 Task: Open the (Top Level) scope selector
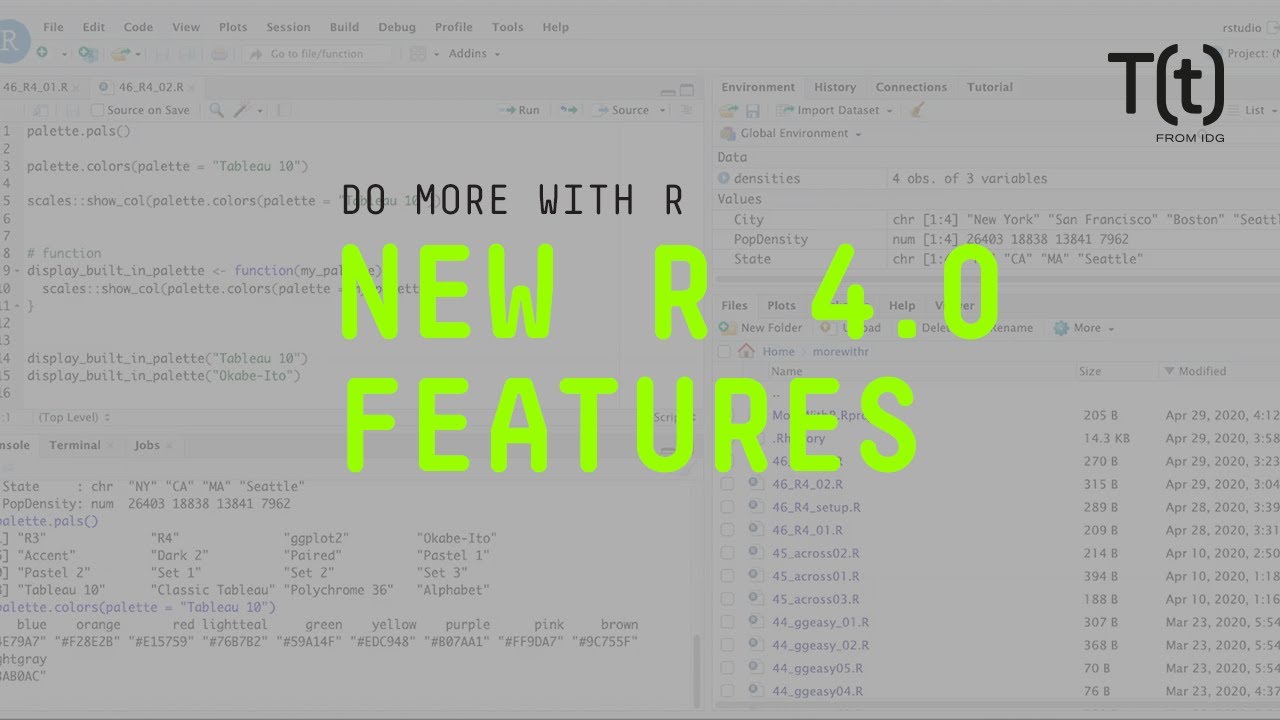coord(73,417)
